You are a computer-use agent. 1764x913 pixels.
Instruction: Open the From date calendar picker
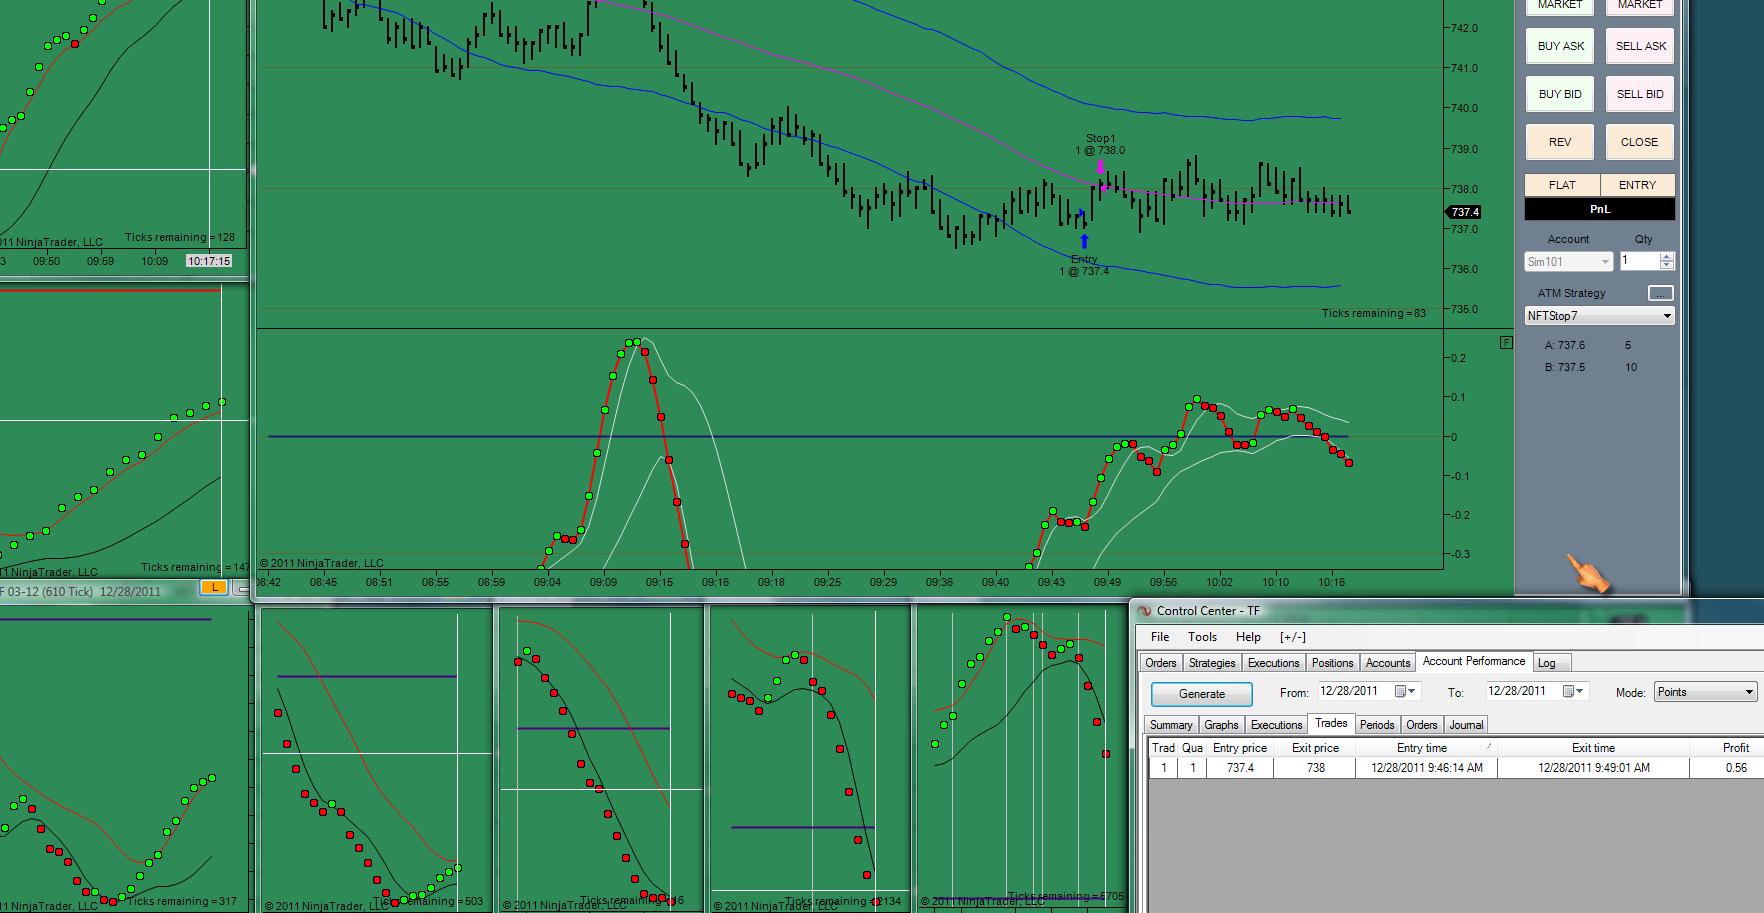(1405, 691)
